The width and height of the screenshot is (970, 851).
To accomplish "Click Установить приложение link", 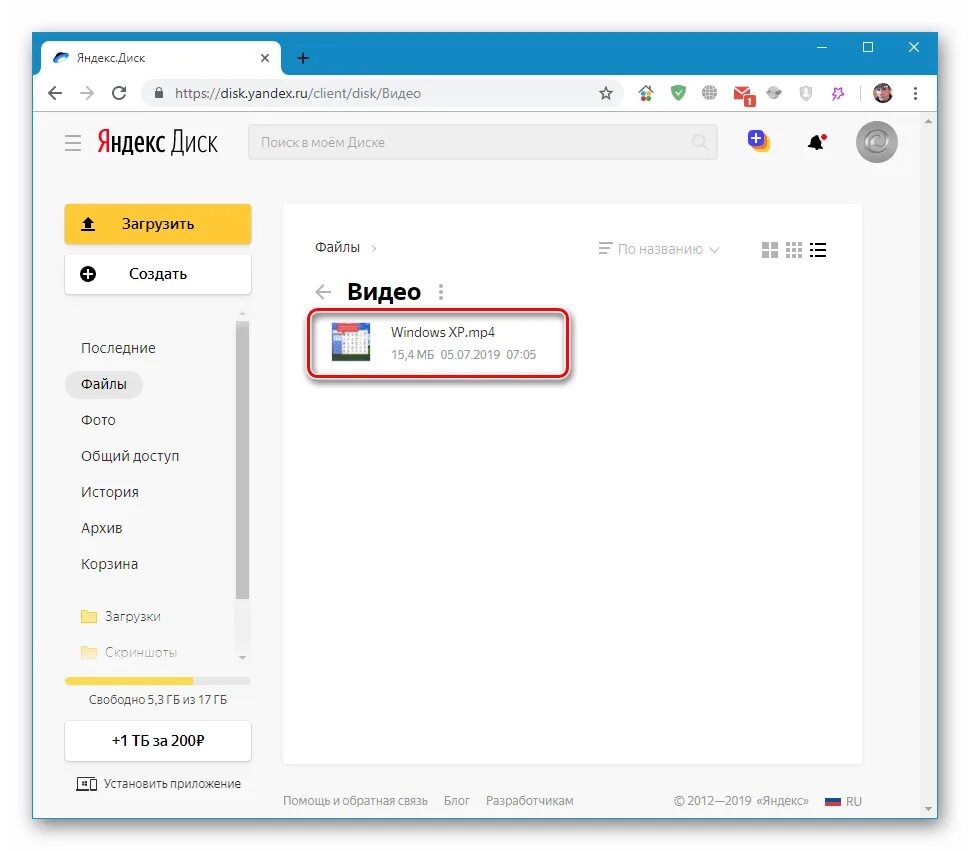I will pos(158,784).
